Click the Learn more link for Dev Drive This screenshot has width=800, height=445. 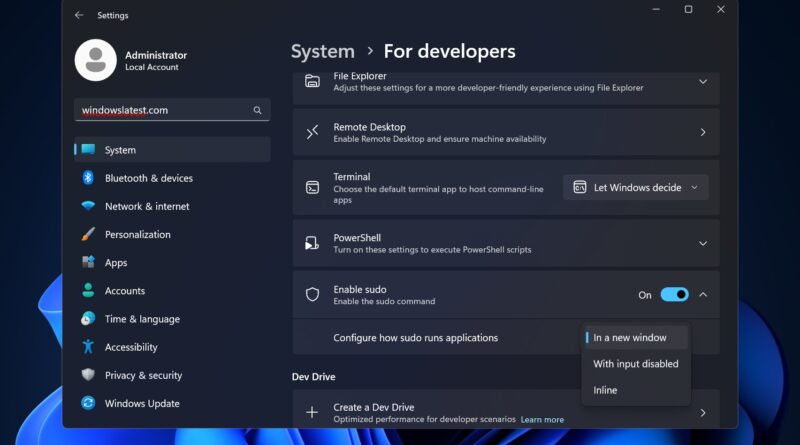pyautogui.click(x=542, y=419)
